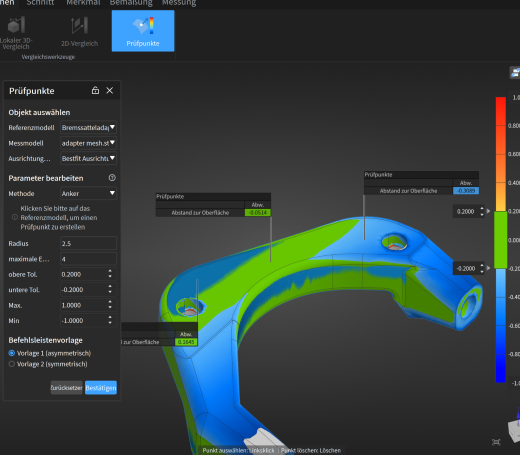Screen dimensions: 520x455
Task: Open the Messung tab
Action: (179, 3)
